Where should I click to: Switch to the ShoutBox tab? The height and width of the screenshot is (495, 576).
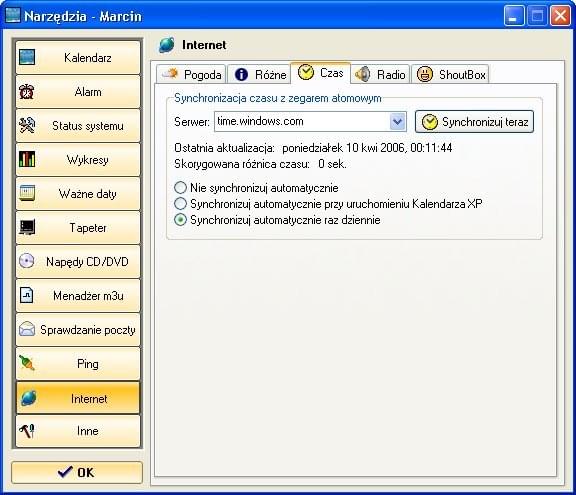[450, 74]
